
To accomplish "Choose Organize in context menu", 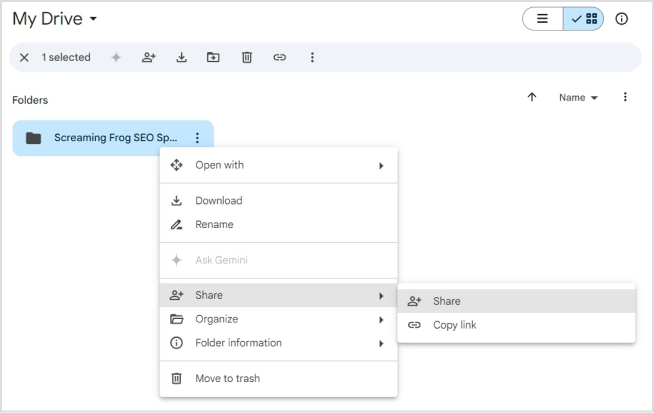I will click(278, 319).
